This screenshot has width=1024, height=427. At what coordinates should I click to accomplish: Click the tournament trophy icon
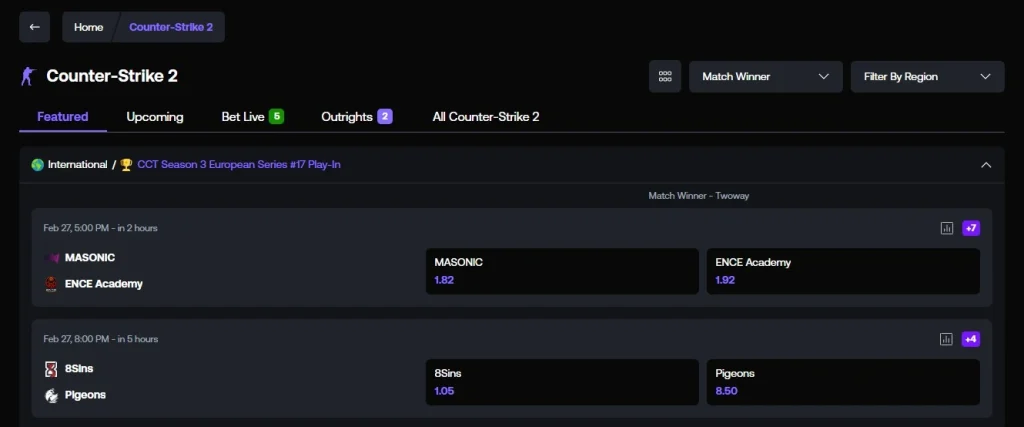(126, 165)
